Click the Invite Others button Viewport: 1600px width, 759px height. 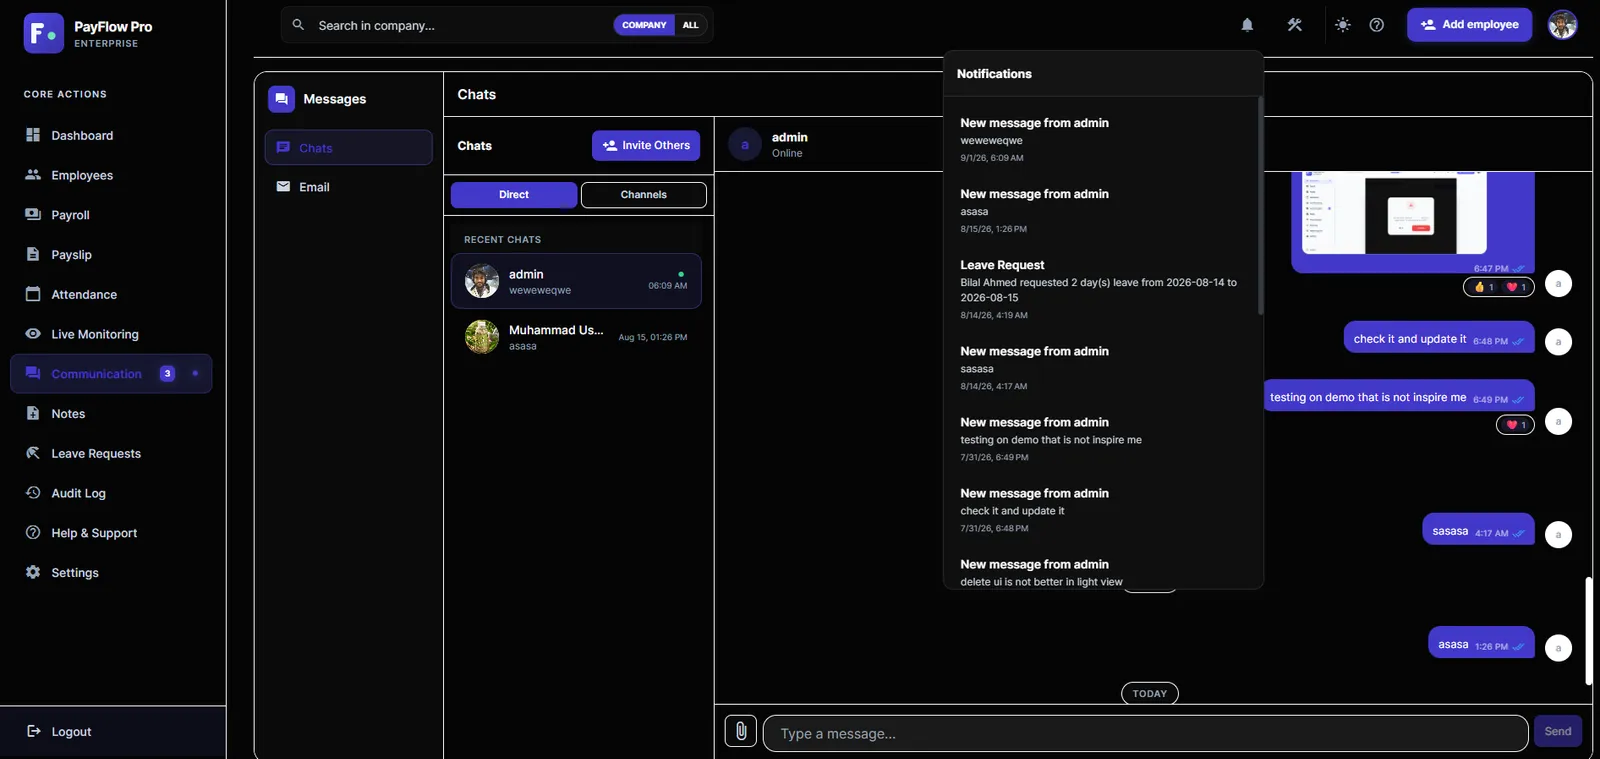646,146
